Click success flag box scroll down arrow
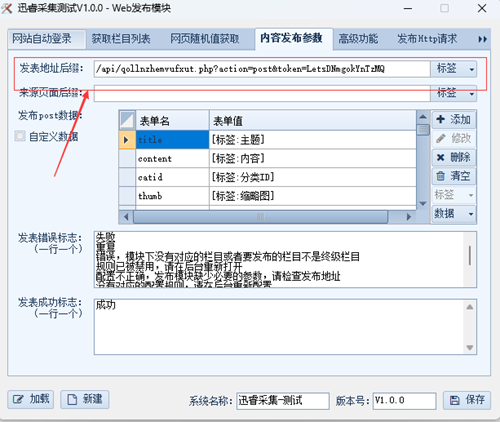The width and height of the screenshot is (500, 422). point(470,347)
